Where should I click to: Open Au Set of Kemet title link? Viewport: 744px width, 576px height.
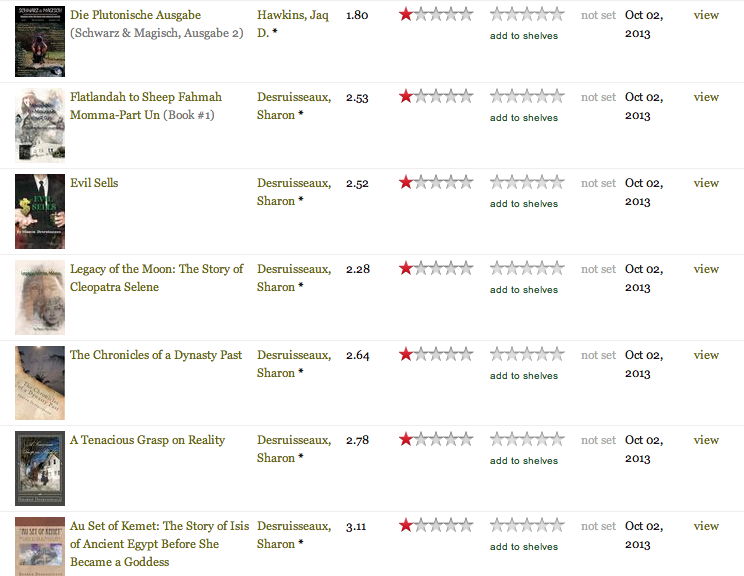156,526
